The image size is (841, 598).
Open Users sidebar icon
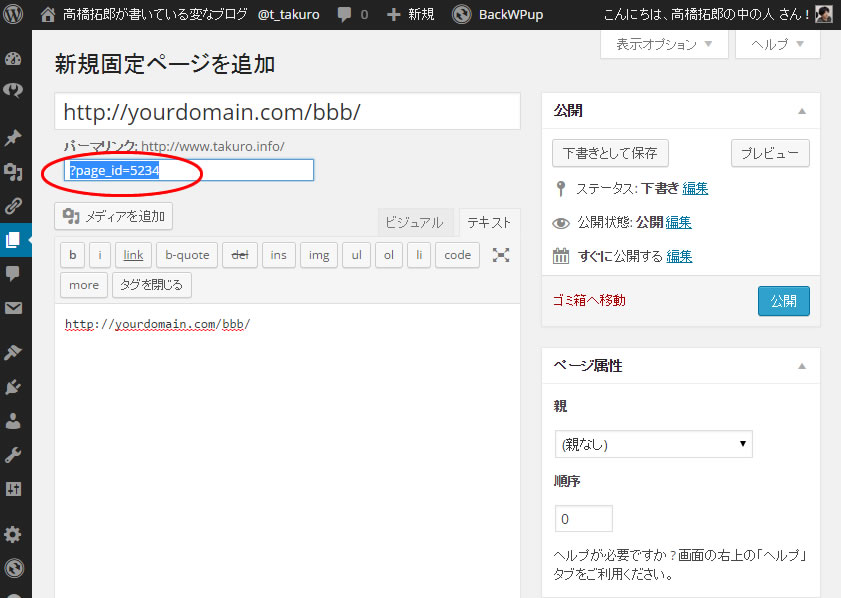coord(14,421)
